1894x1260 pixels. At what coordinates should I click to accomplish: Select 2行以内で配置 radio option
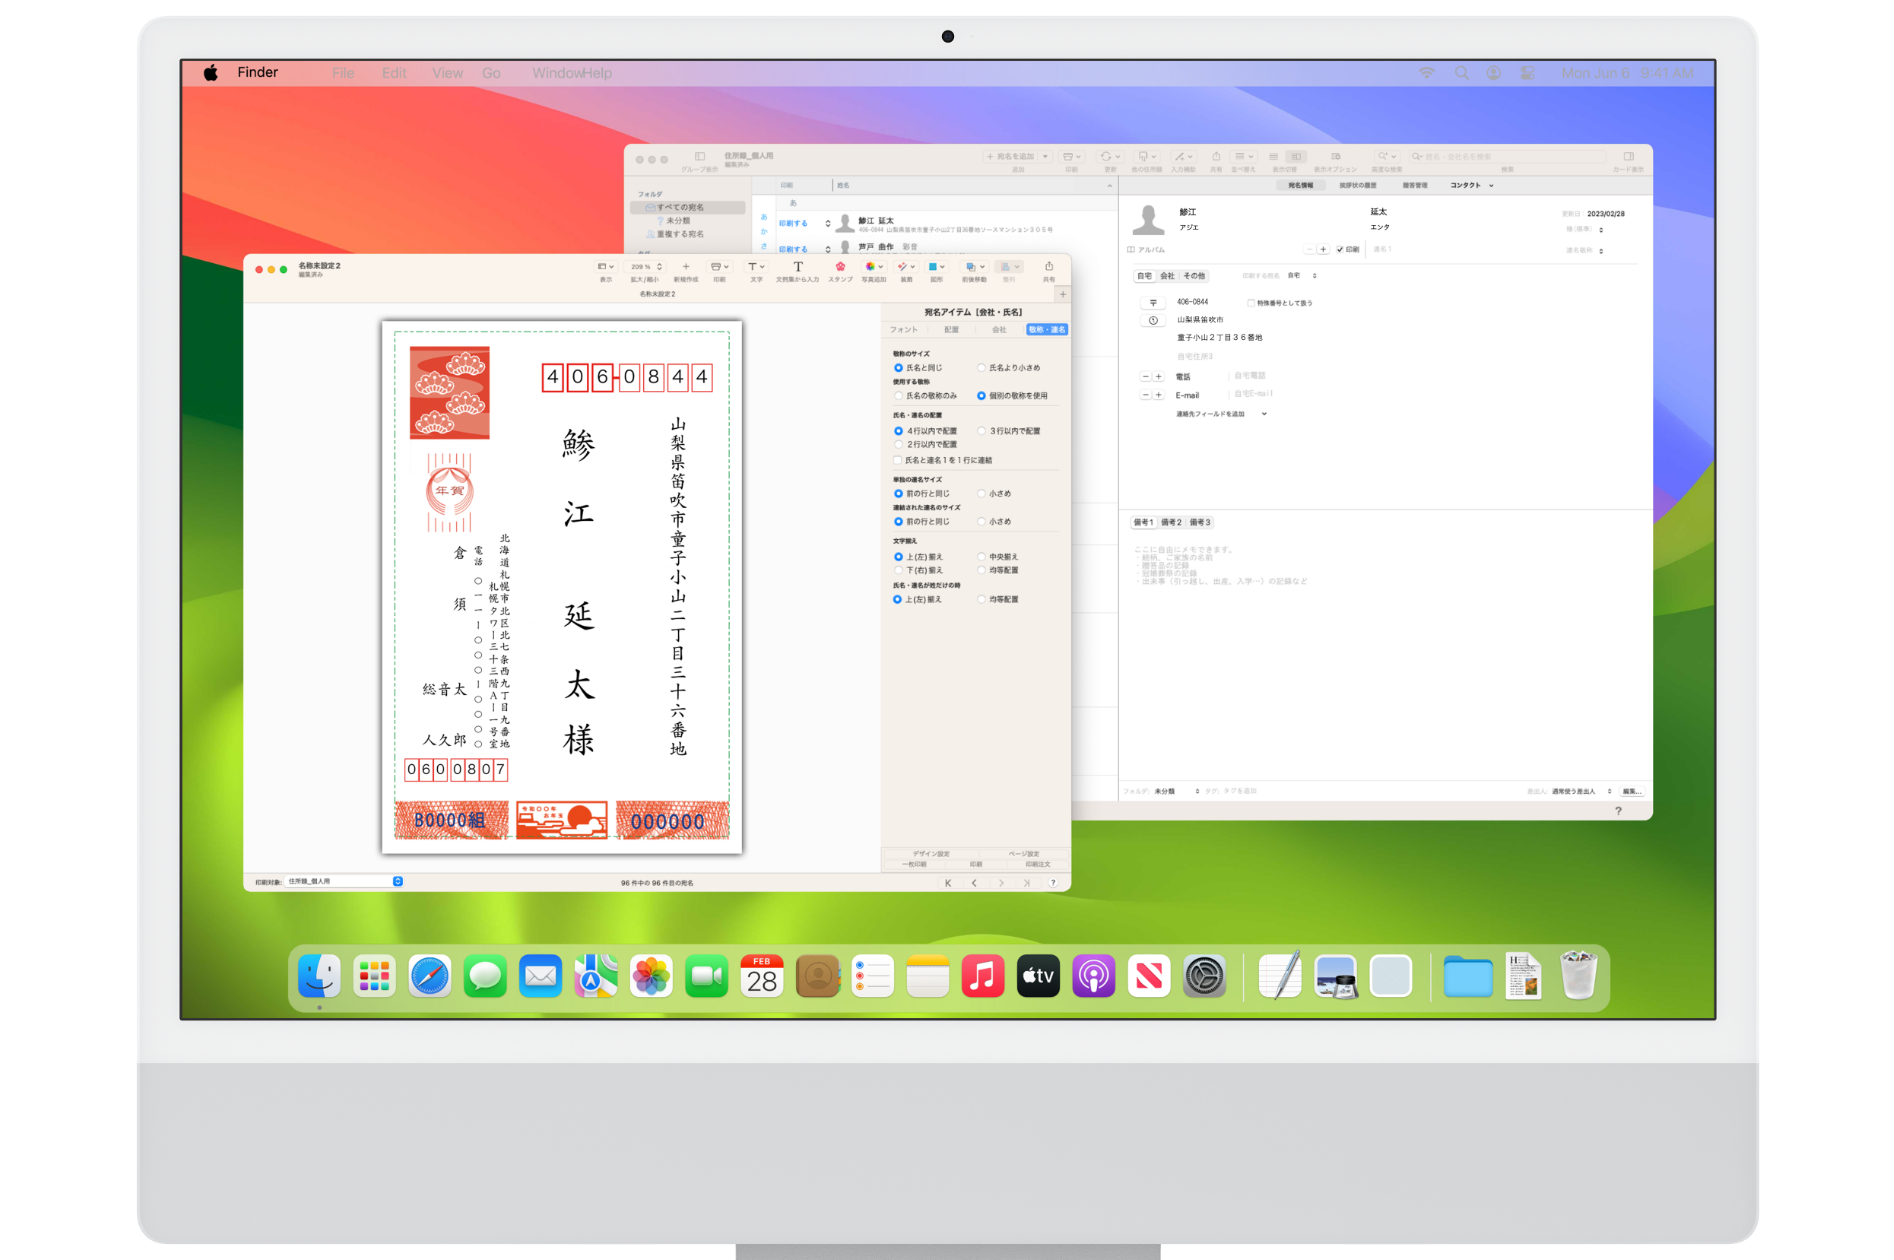point(898,445)
